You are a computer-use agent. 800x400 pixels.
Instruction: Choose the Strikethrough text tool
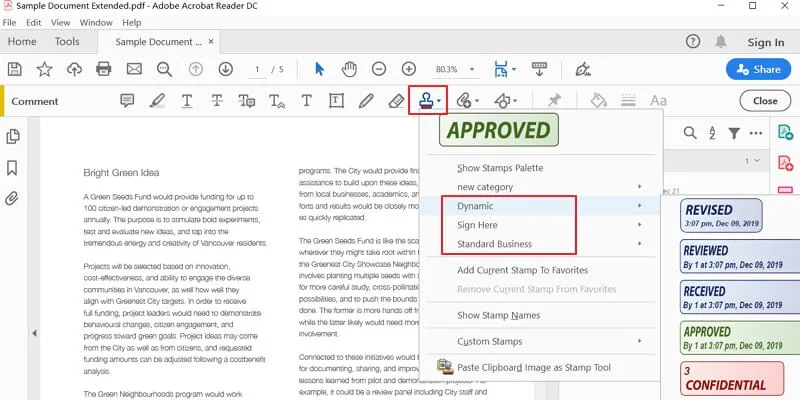coord(217,101)
